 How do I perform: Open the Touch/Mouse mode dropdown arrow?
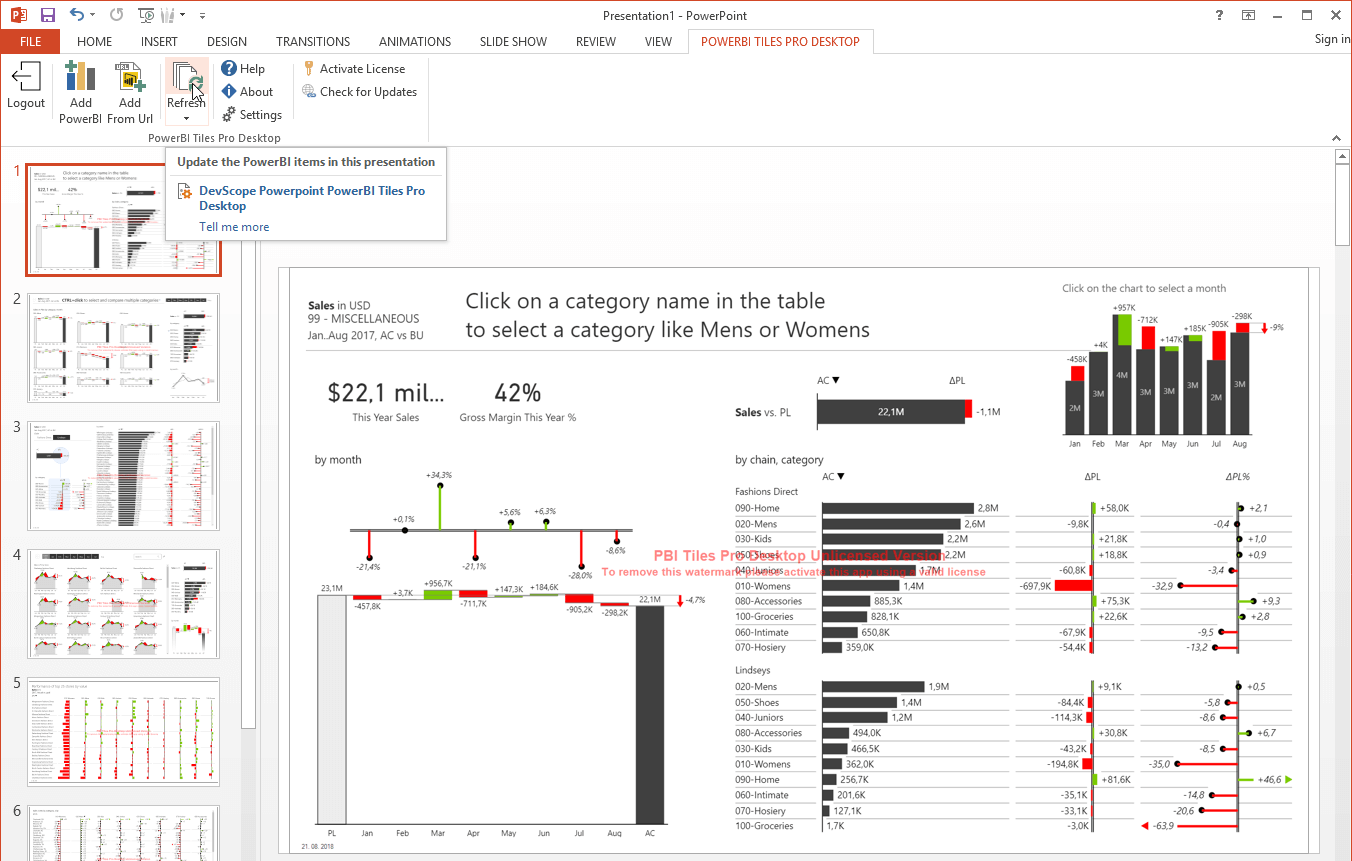182,15
